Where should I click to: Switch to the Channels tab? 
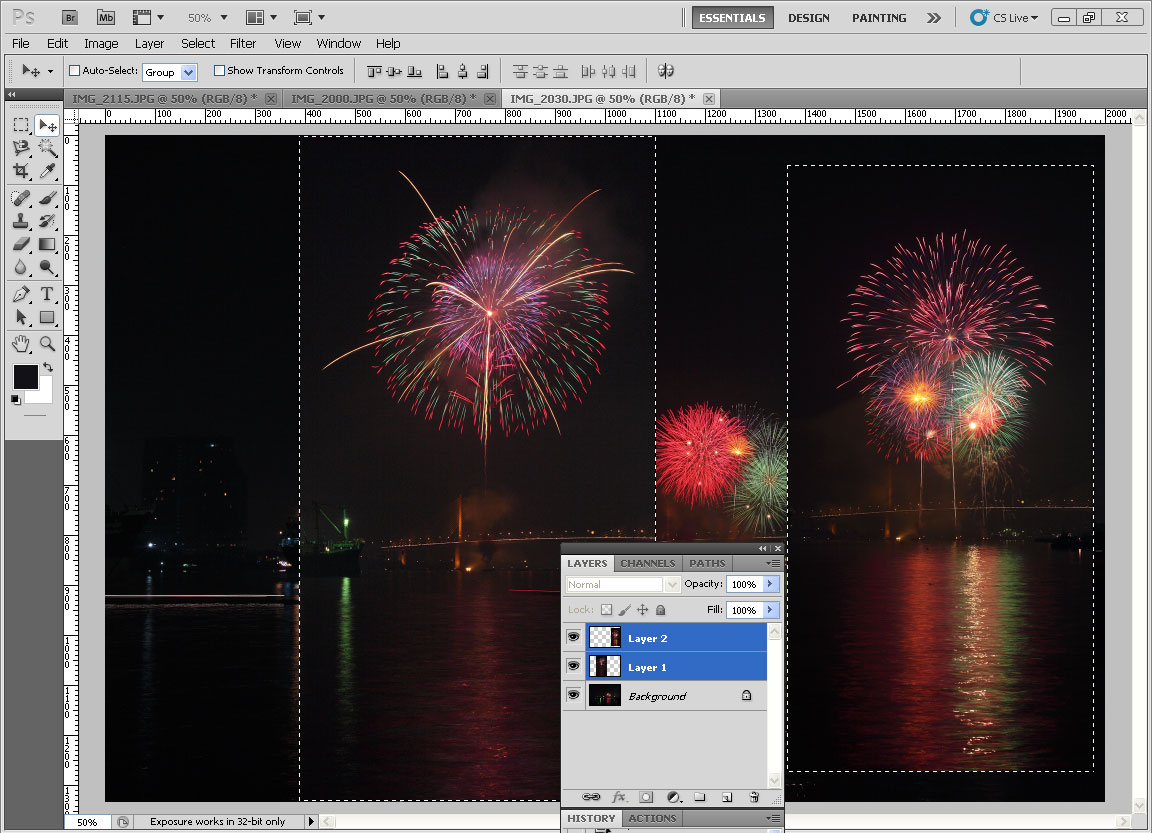pyautogui.click(x=648, y=563)
